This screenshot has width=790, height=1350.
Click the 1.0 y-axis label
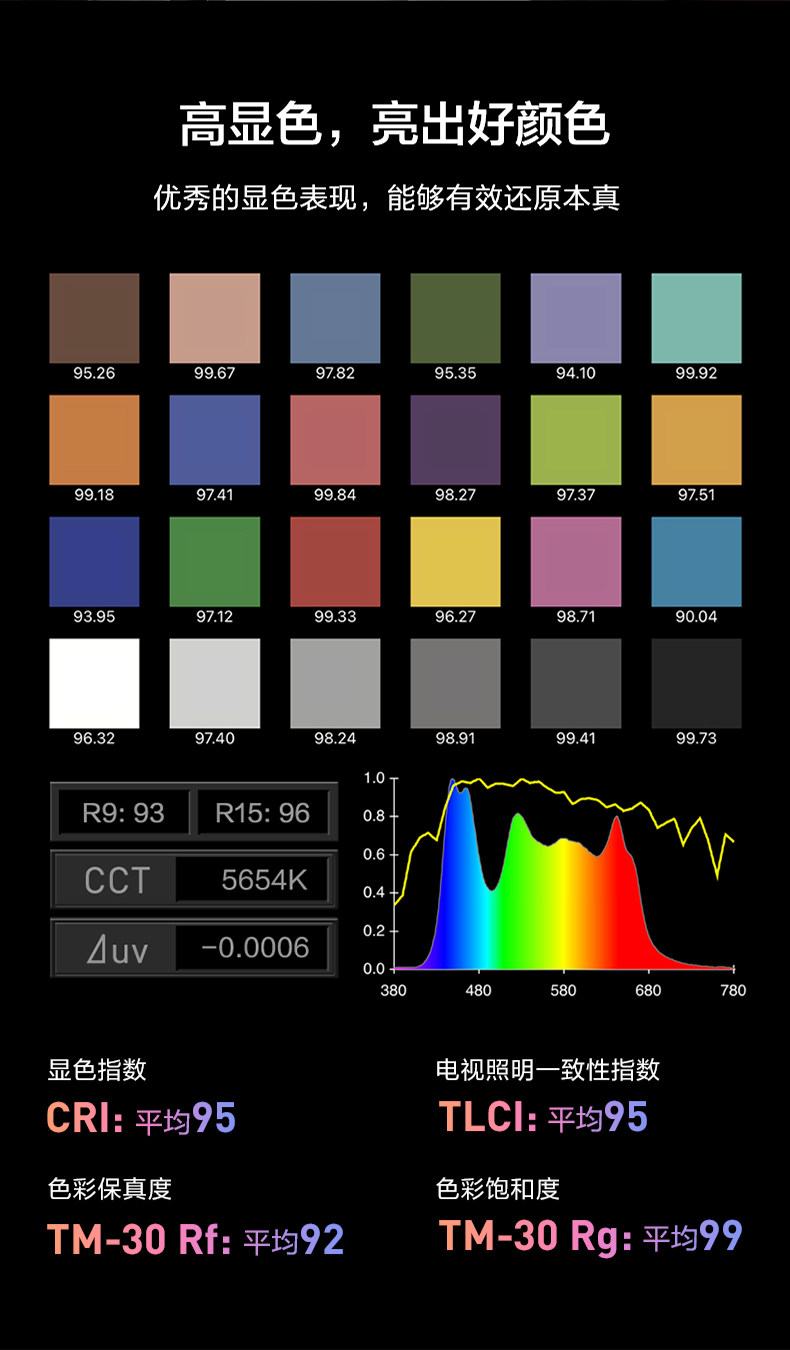[x=373, y=777]
